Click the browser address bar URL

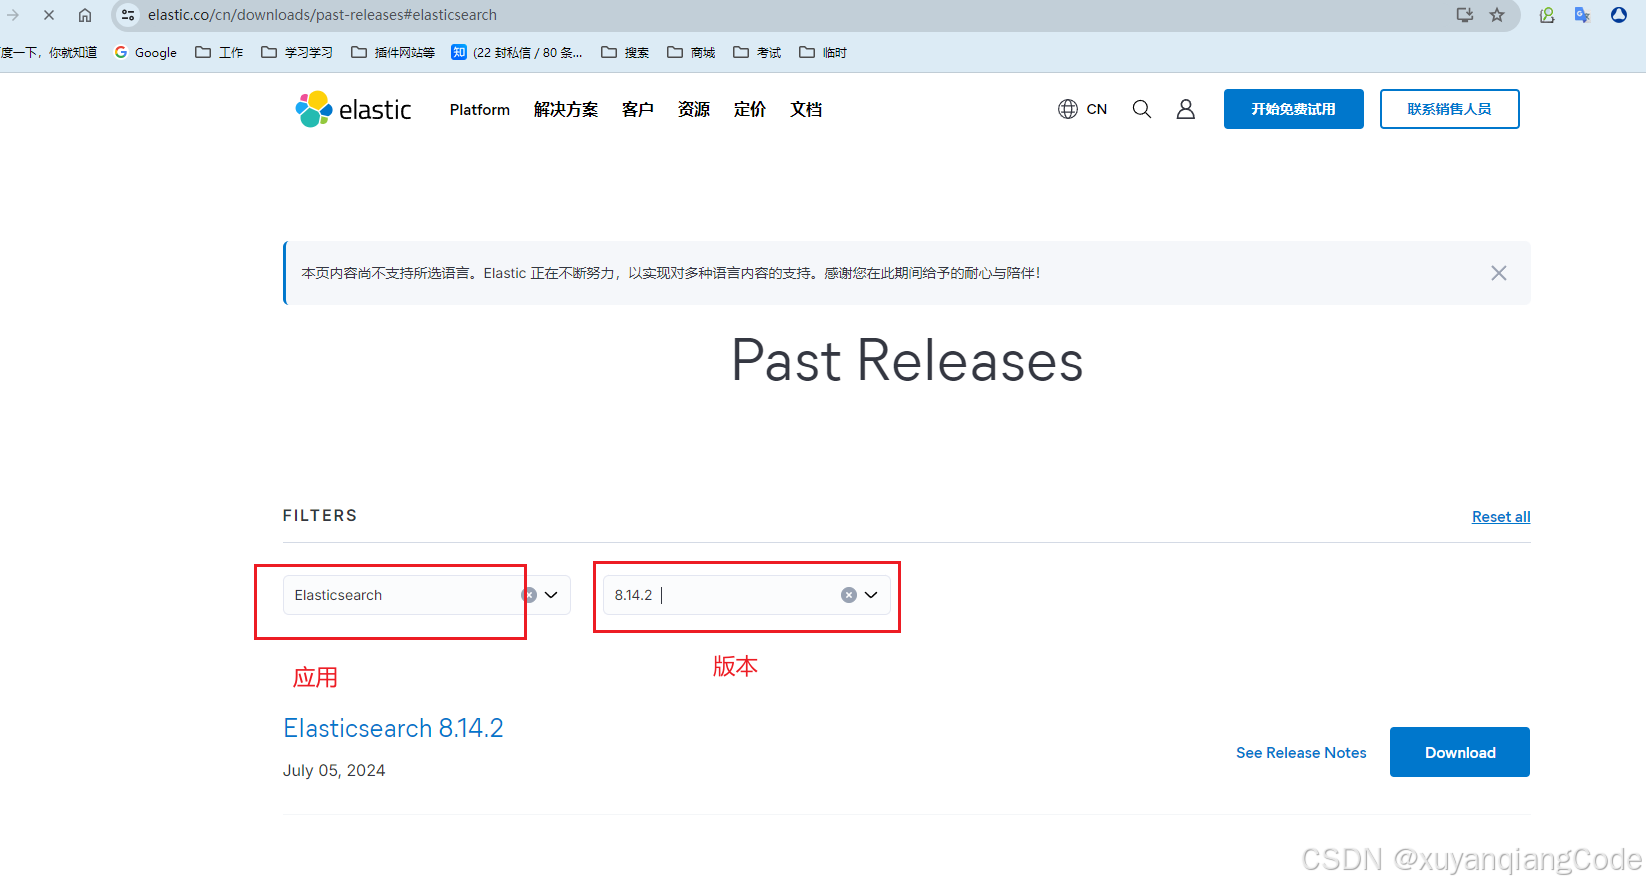click(322, 15)
